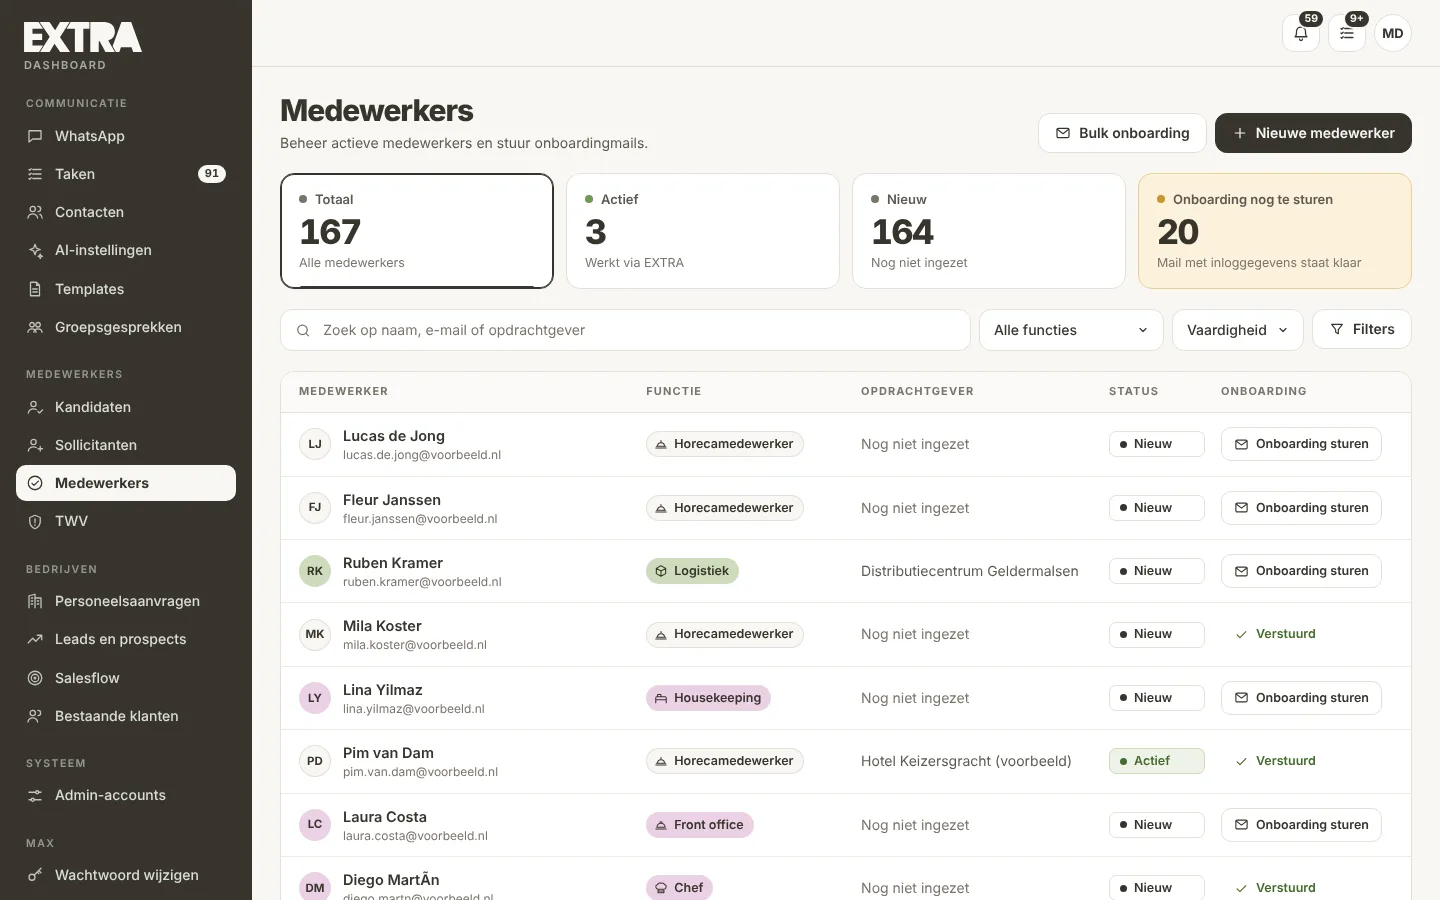Focus the search by name or e-mail field
Viewport: 1440px width, 900px height.
625,330
